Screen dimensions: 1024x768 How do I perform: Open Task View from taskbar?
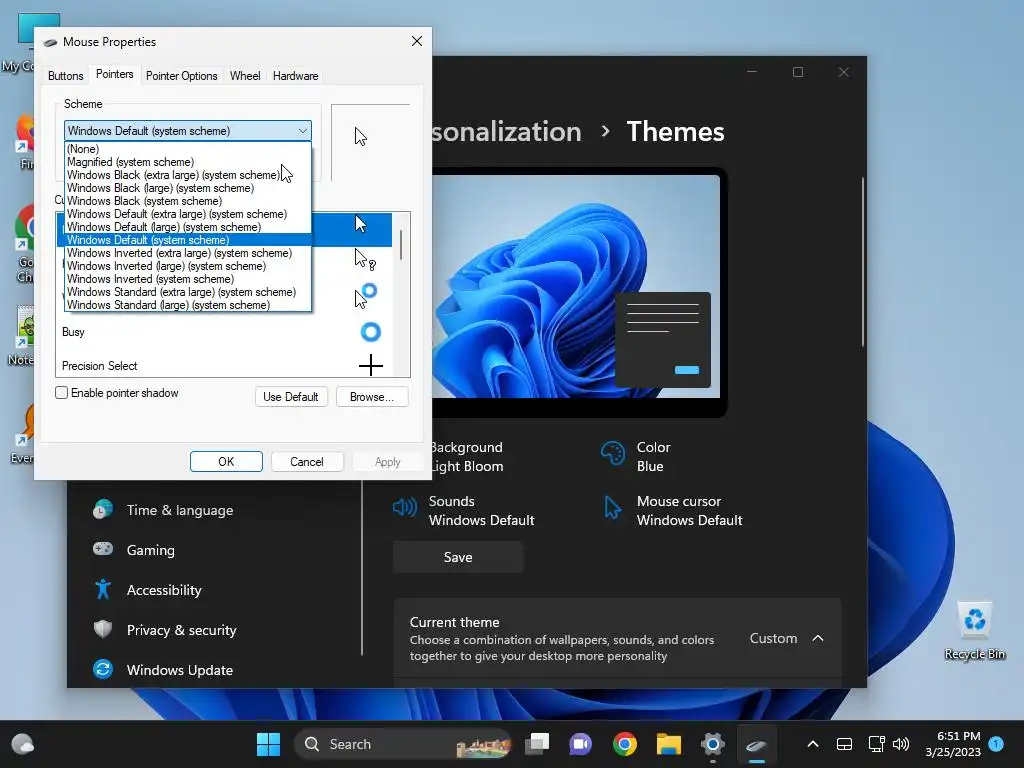537,744
